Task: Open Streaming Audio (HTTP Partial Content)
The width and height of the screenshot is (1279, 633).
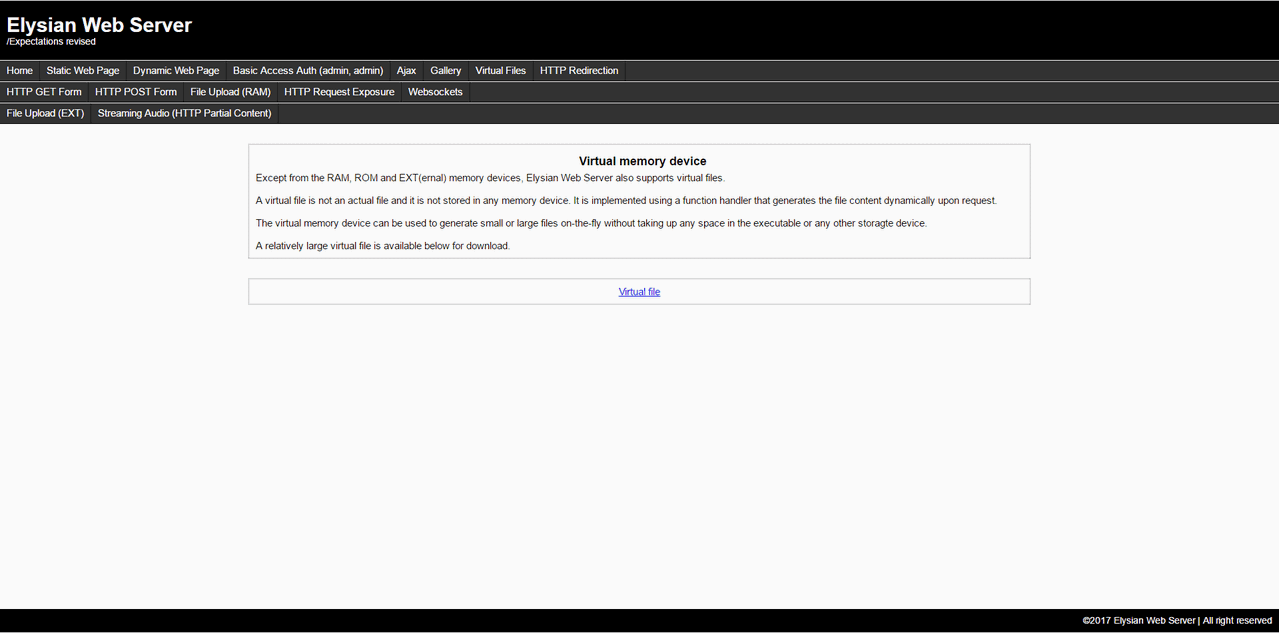Action: (185, 113)
